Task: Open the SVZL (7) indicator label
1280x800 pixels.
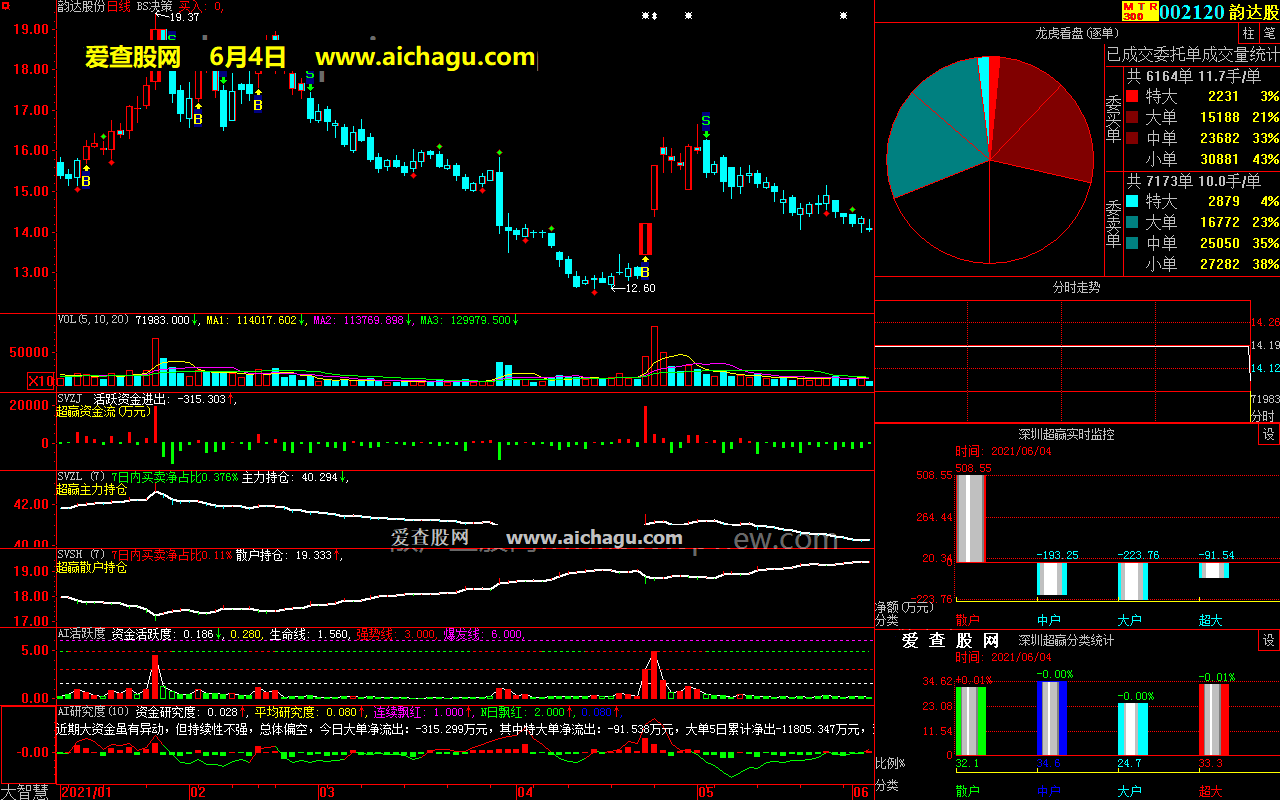Action: [81, 478]
